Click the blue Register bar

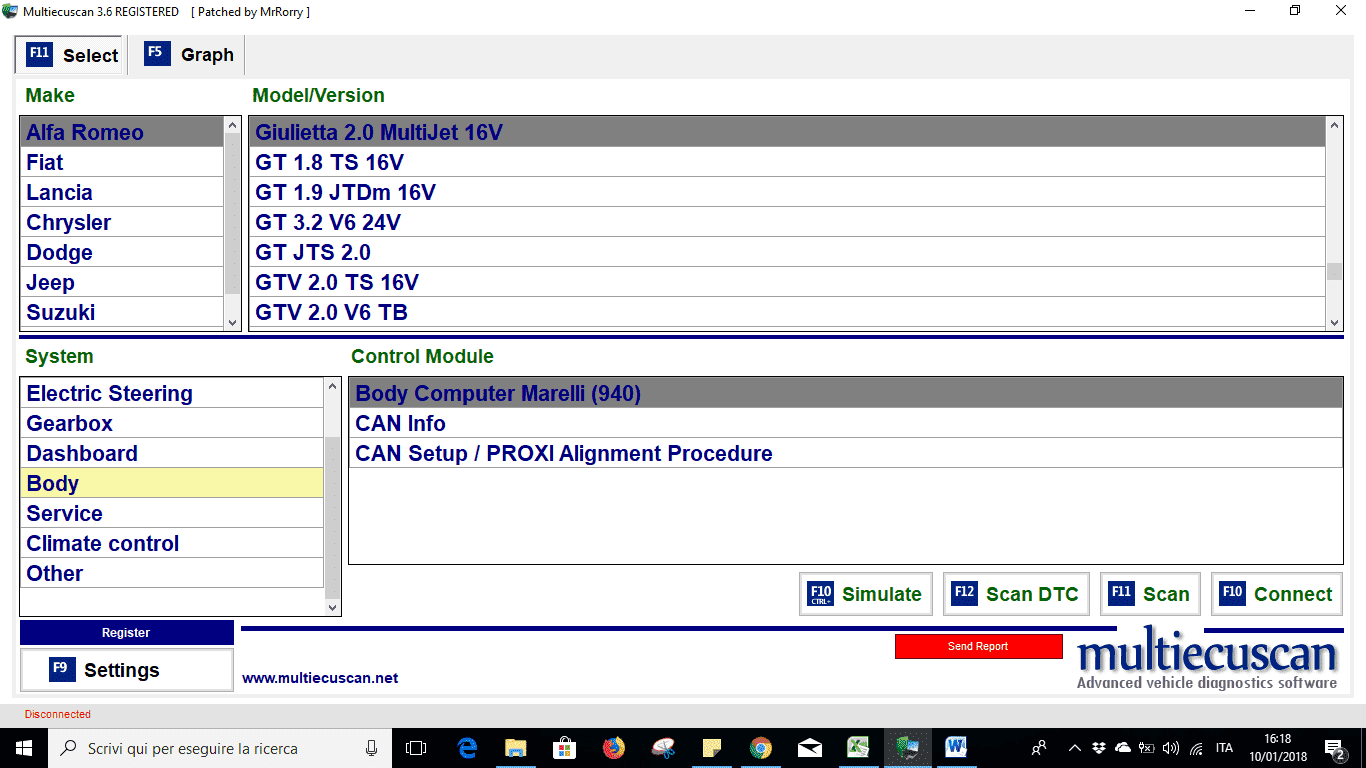pos(126,633)
